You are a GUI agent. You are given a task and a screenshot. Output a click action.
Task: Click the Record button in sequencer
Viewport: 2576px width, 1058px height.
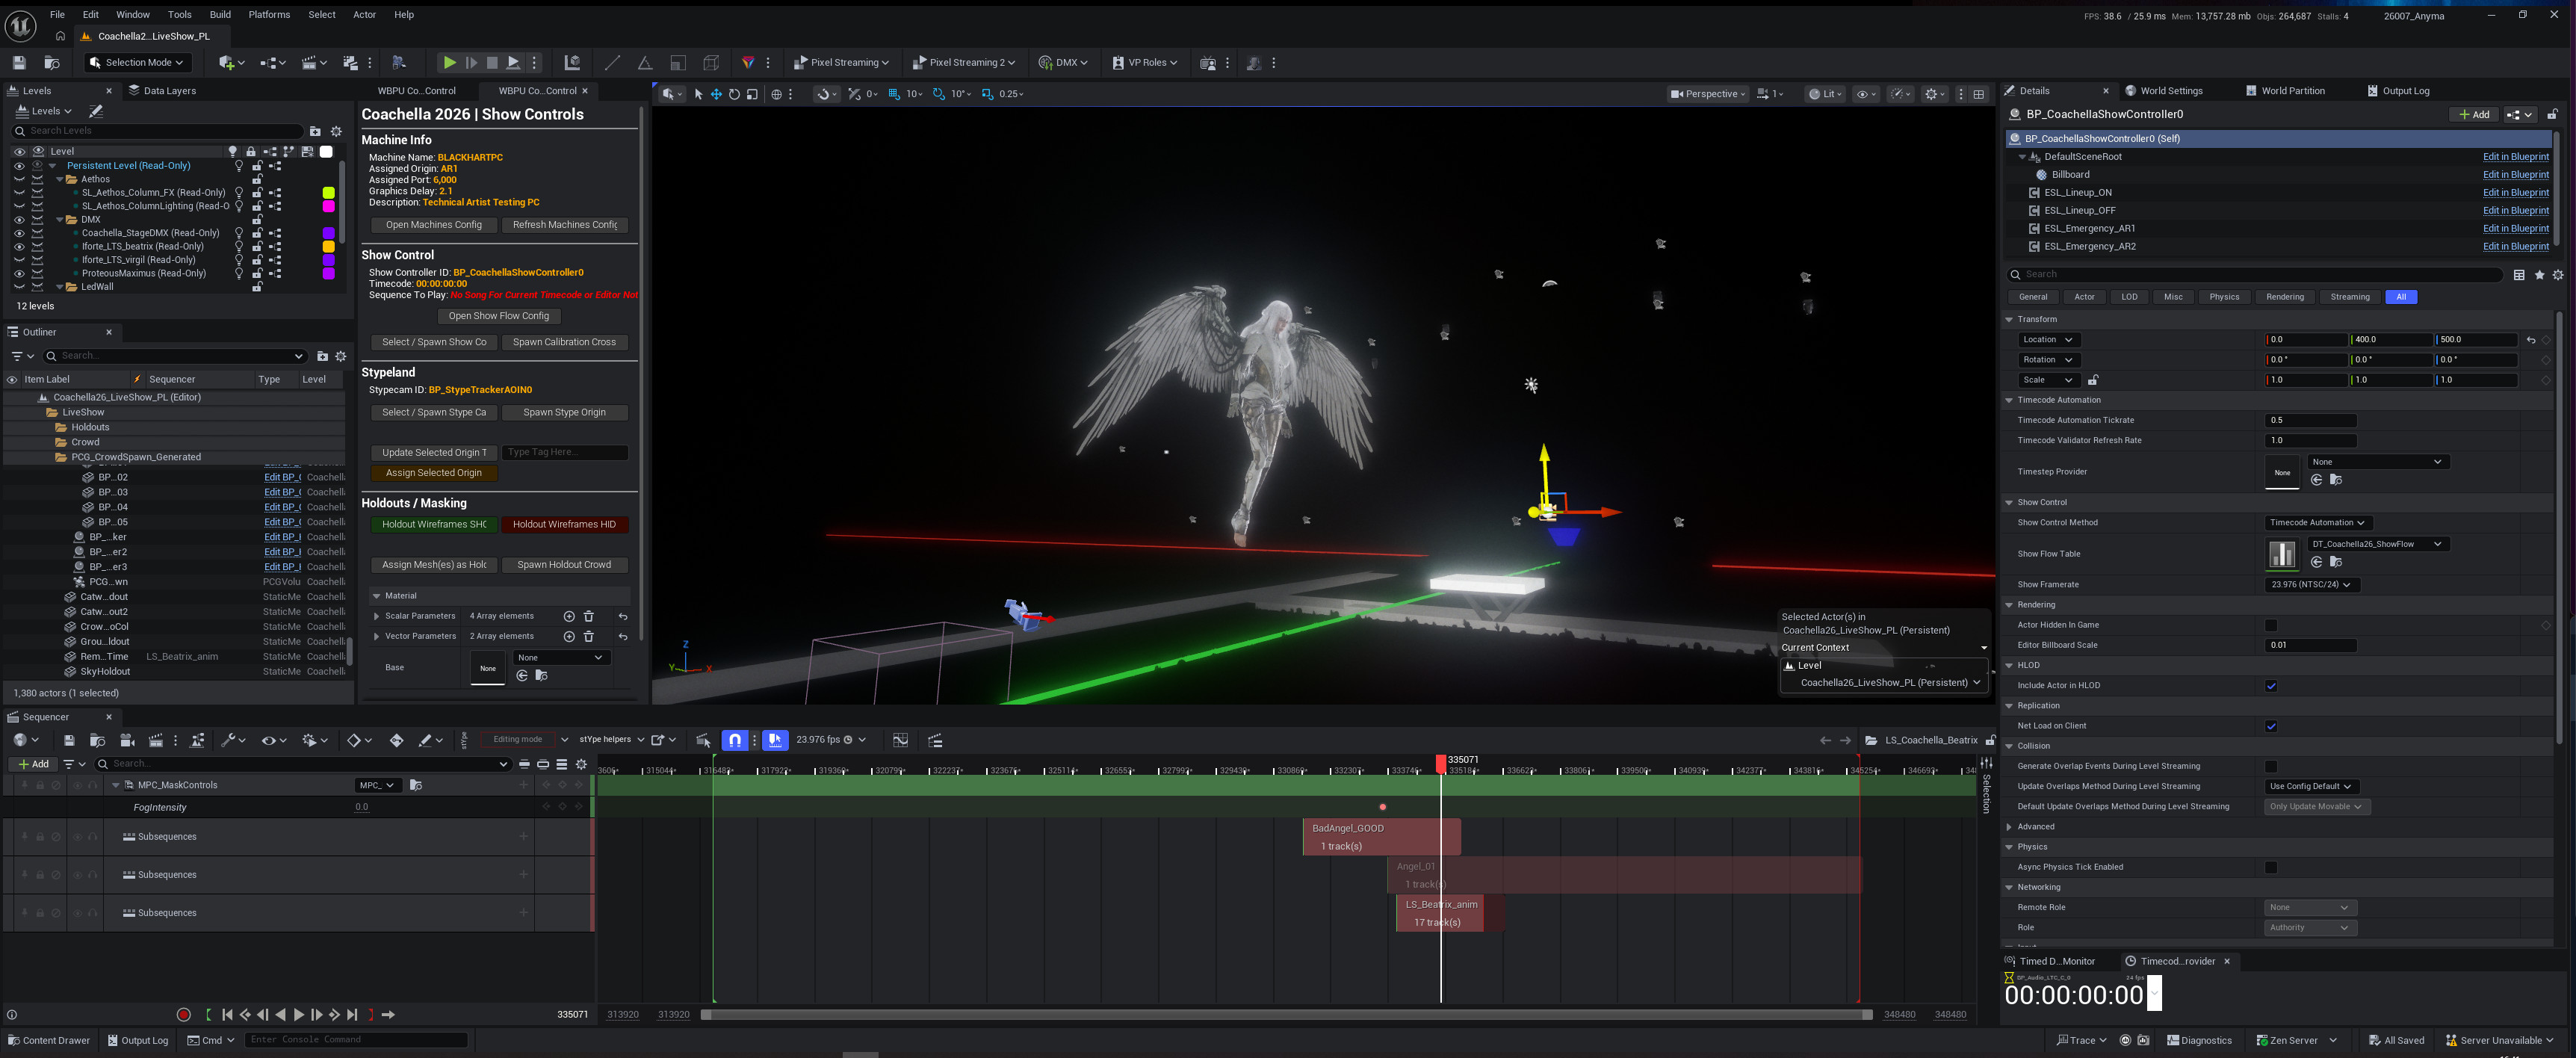pos(183,1014)
